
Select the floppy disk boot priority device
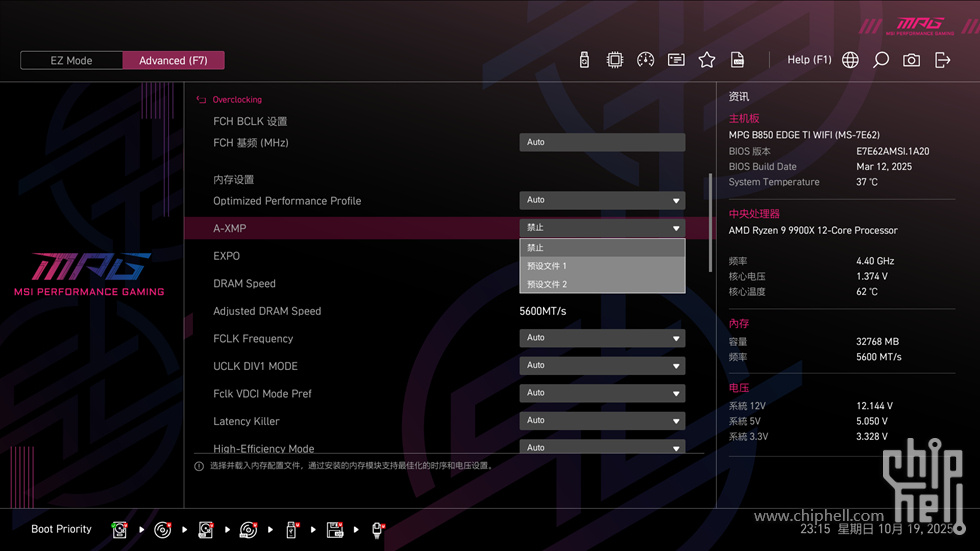[335, 529]
